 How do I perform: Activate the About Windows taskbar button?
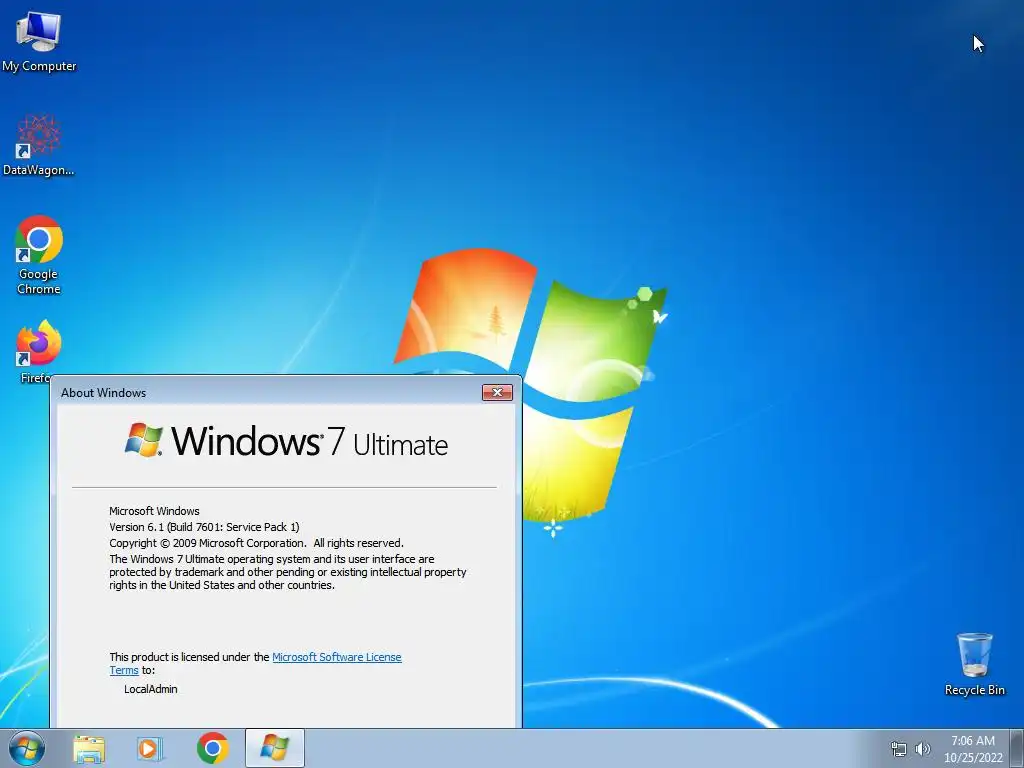click(274, 748)
